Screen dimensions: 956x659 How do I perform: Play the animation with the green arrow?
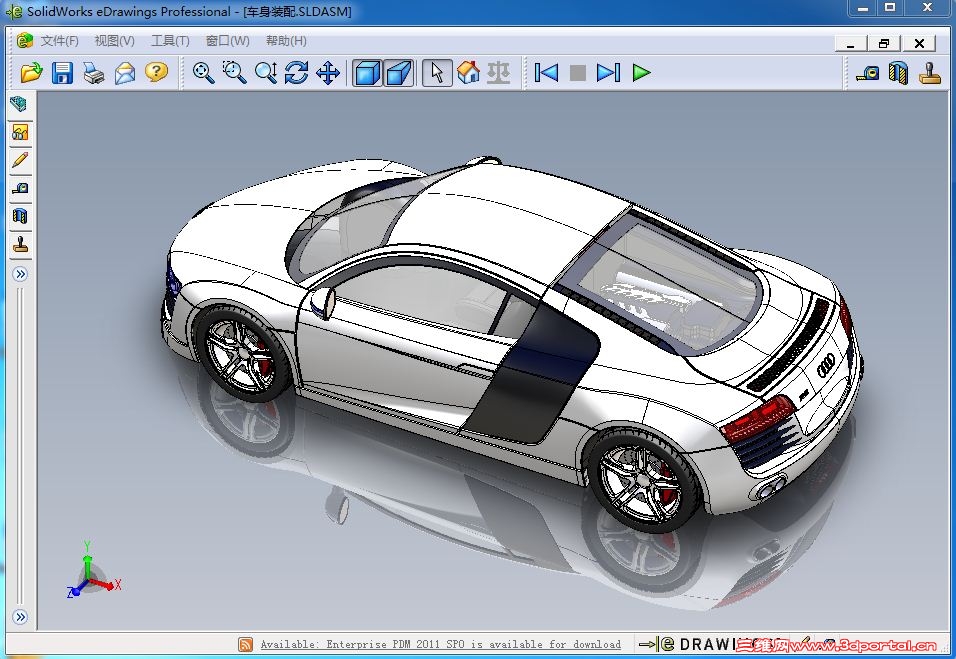641,73
